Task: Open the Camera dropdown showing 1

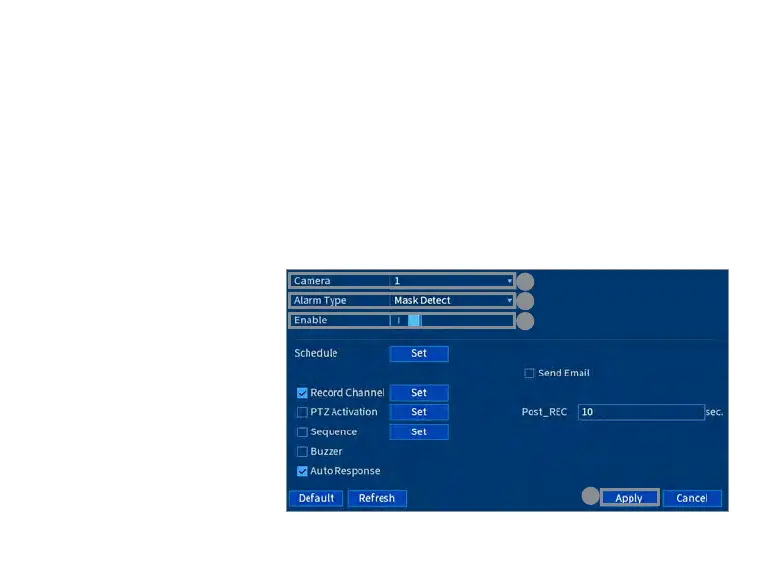Action: (x=453, y=281)
